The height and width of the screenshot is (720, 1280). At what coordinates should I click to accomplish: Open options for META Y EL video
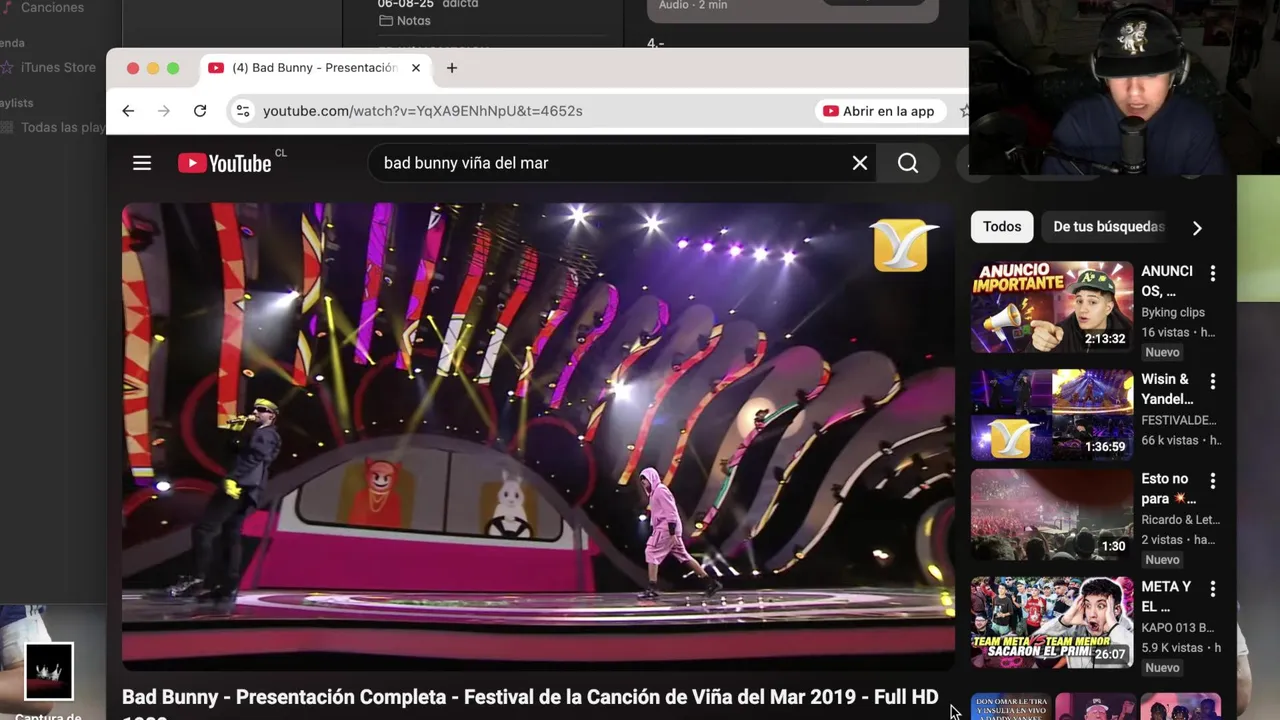[x=1213, y=589]
